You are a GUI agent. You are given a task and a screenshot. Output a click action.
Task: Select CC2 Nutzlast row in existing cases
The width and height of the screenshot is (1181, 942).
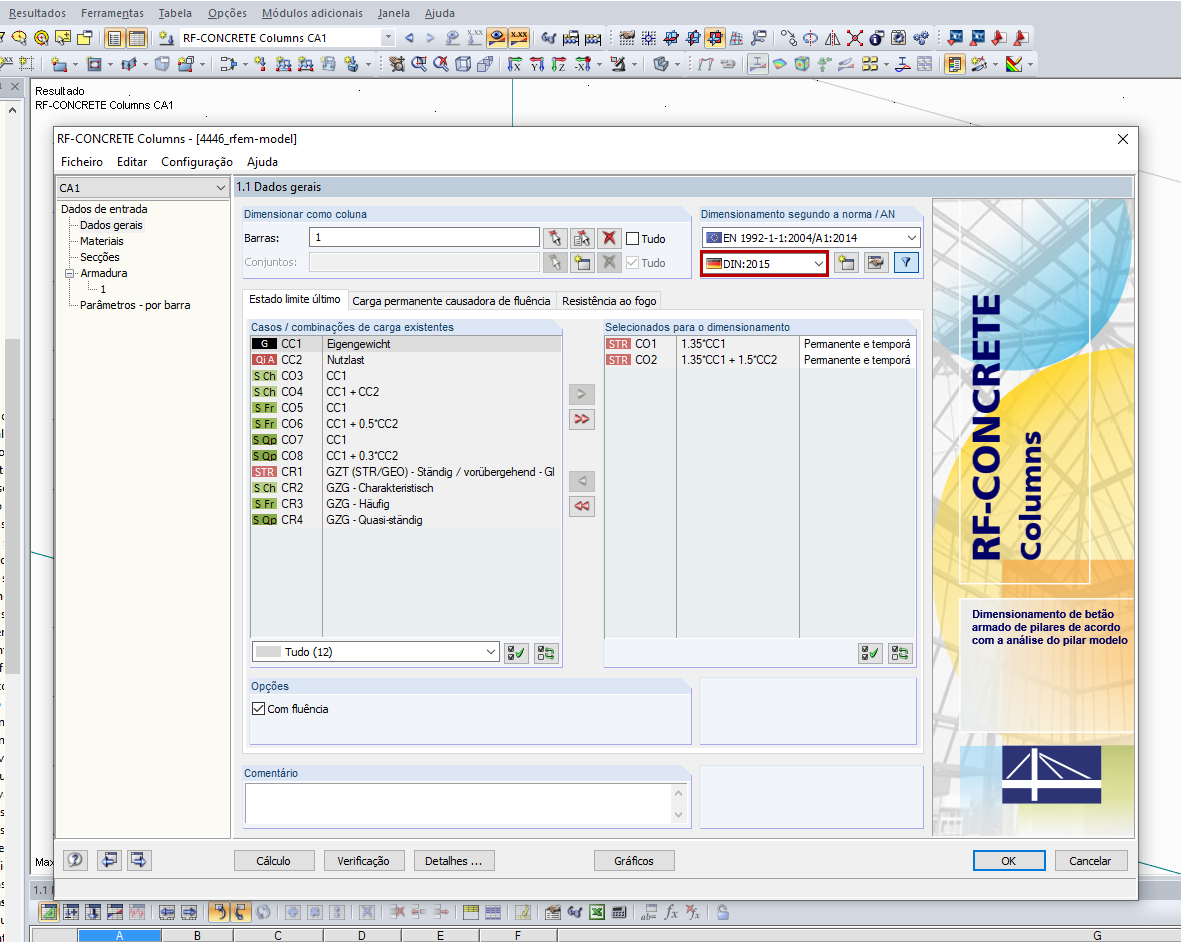pyautogui.click(x=406, y=360)
